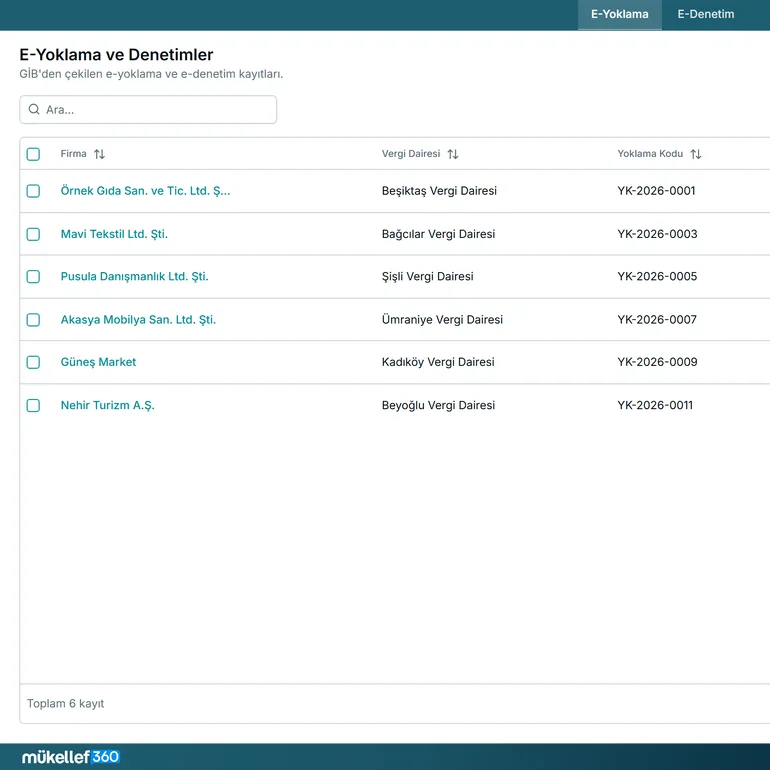Select Kadıköy Vergi Dairesi cell

pyautogui.click(x=438, y=362)
